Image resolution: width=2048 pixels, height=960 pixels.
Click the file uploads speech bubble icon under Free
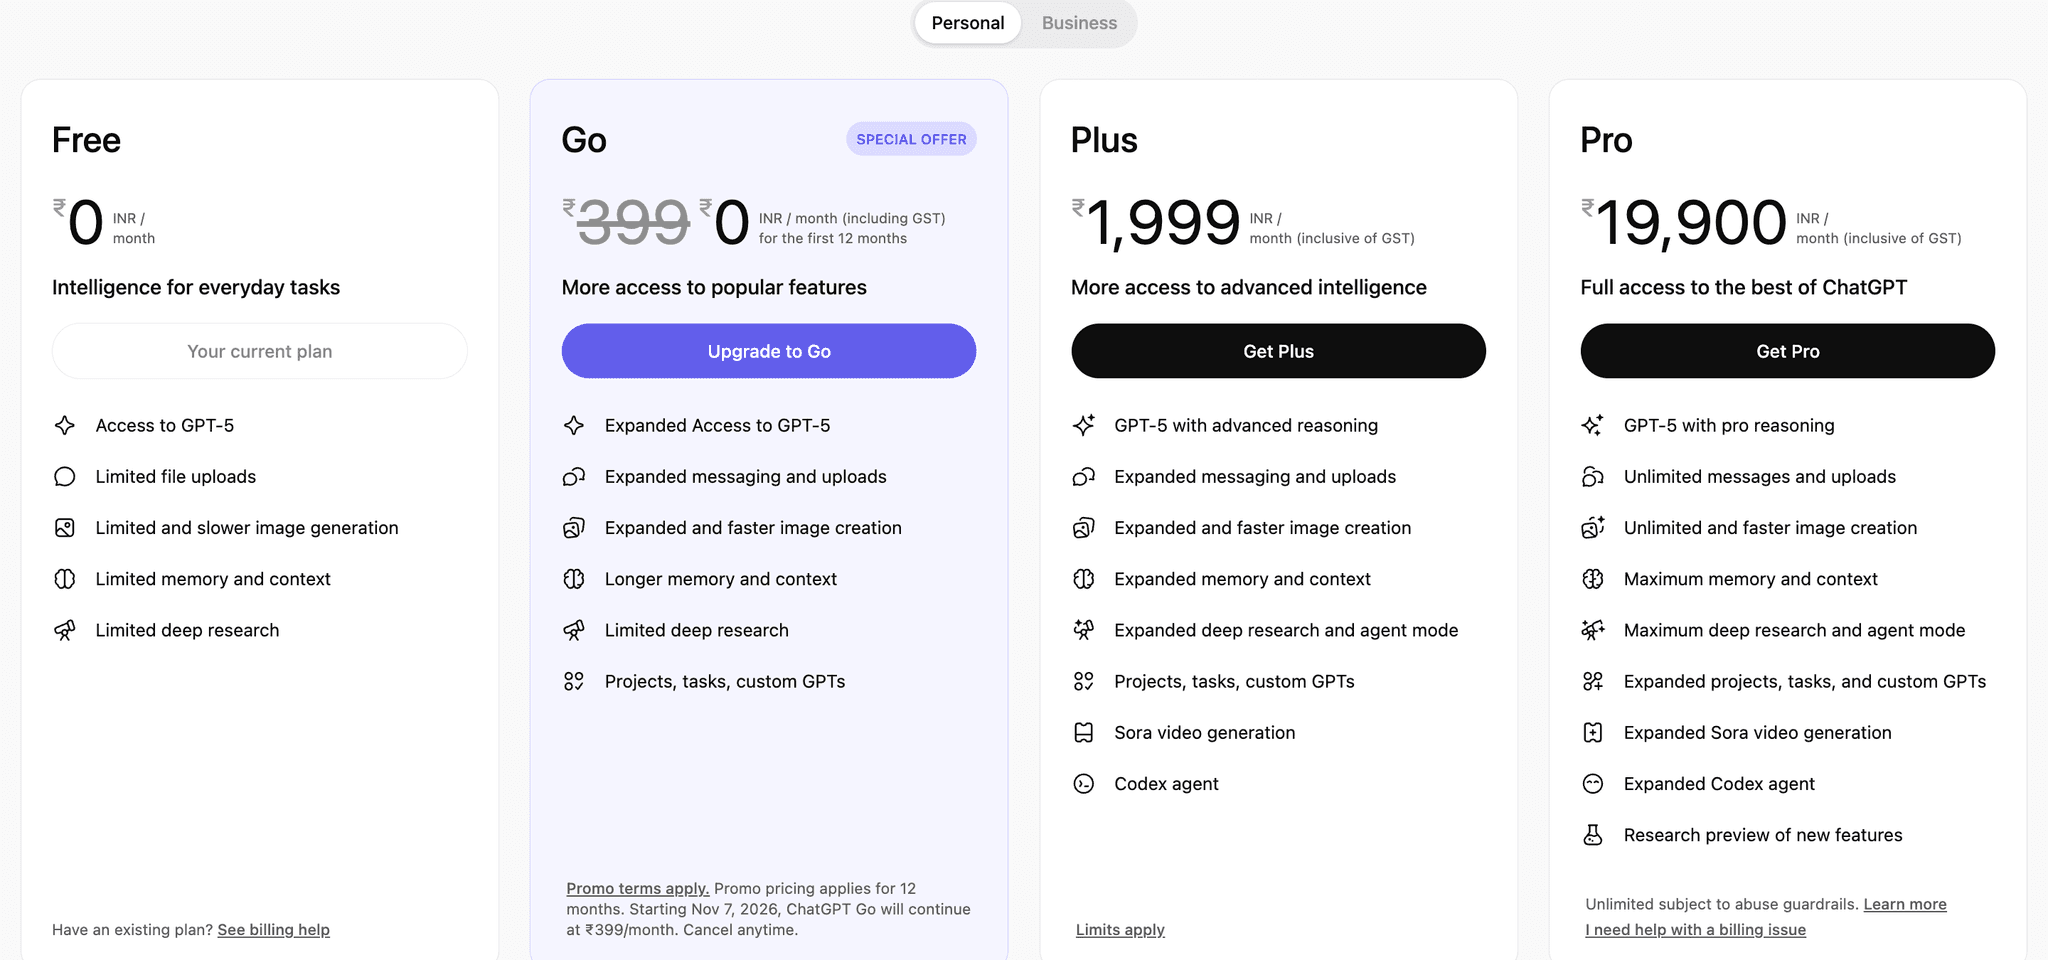coord(65,477)
